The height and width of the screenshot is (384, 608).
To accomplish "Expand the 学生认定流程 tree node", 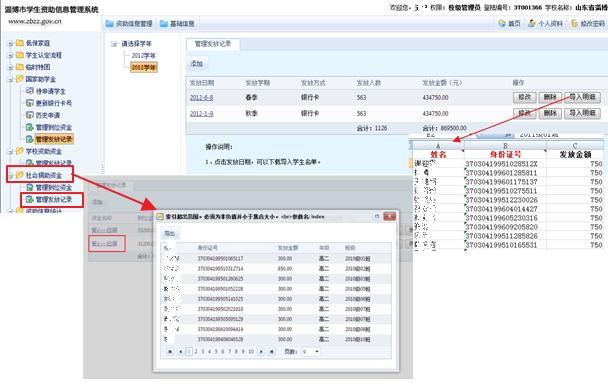I will click(10, 55).
